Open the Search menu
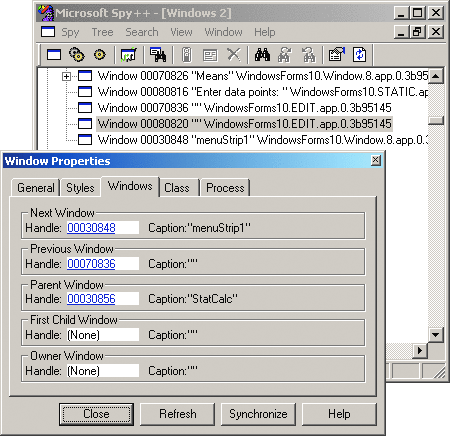The image size is (450, 436). pos(142,32)
